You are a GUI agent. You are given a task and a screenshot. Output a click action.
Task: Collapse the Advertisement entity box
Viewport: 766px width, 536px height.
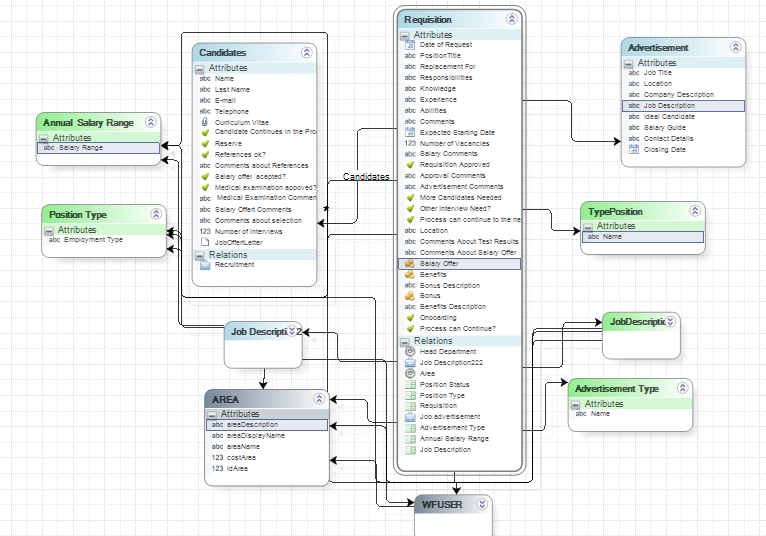pyautogui.click(x=735, y=47)
